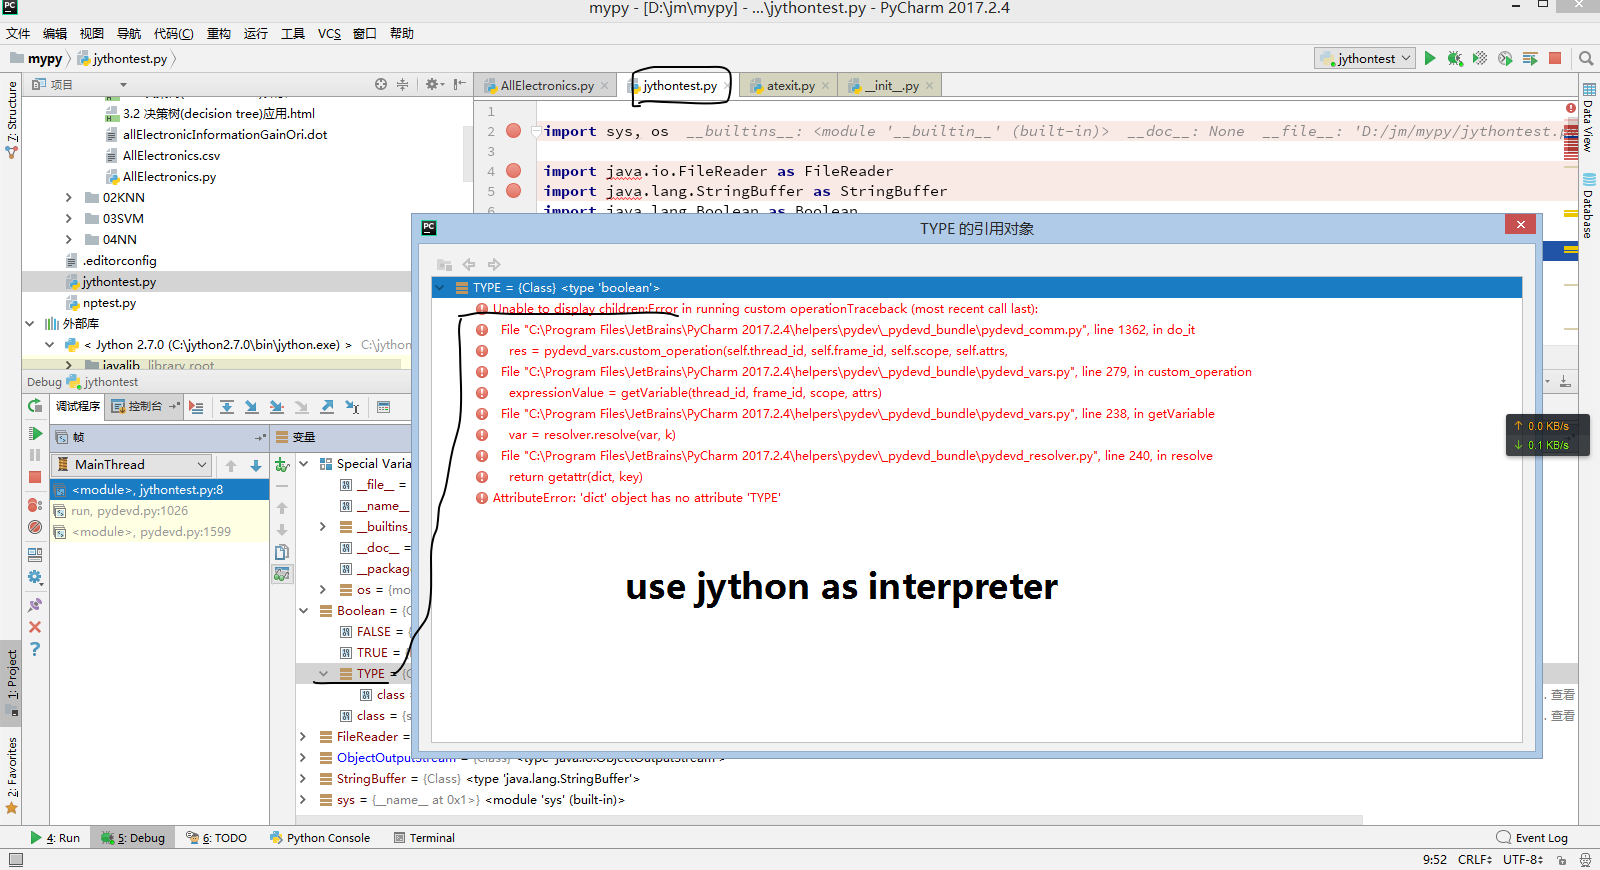This screenshot has height=870, width=1600.
Task: Stop debugging via the debug sidebar red square
Action: 35,477
